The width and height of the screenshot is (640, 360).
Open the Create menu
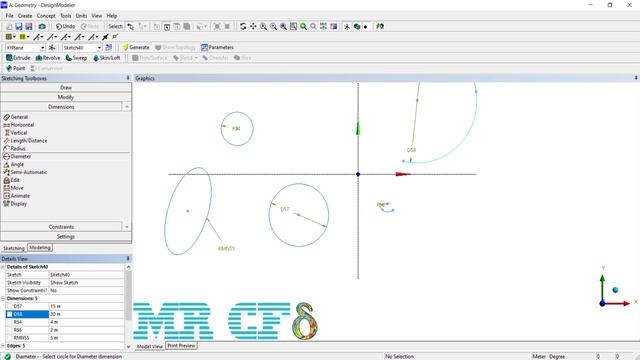click(25, 16)
